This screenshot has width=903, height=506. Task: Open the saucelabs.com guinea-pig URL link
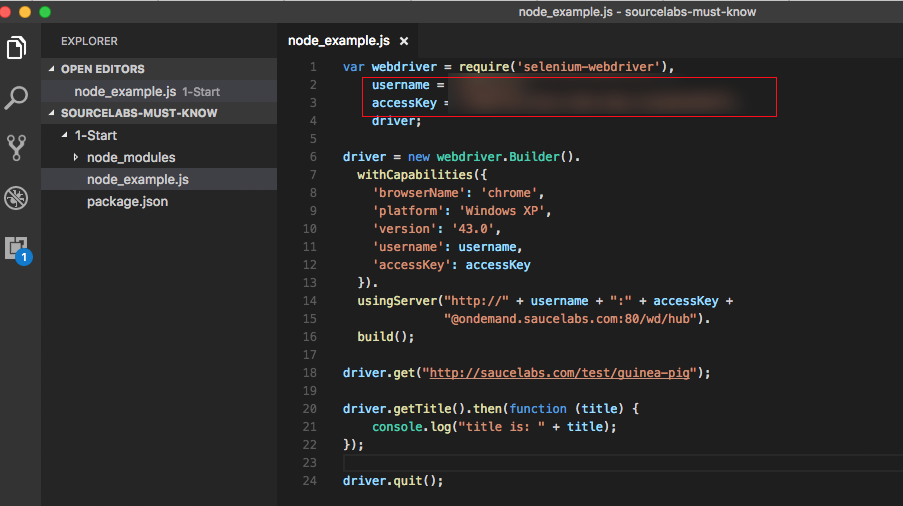point(559,372)
